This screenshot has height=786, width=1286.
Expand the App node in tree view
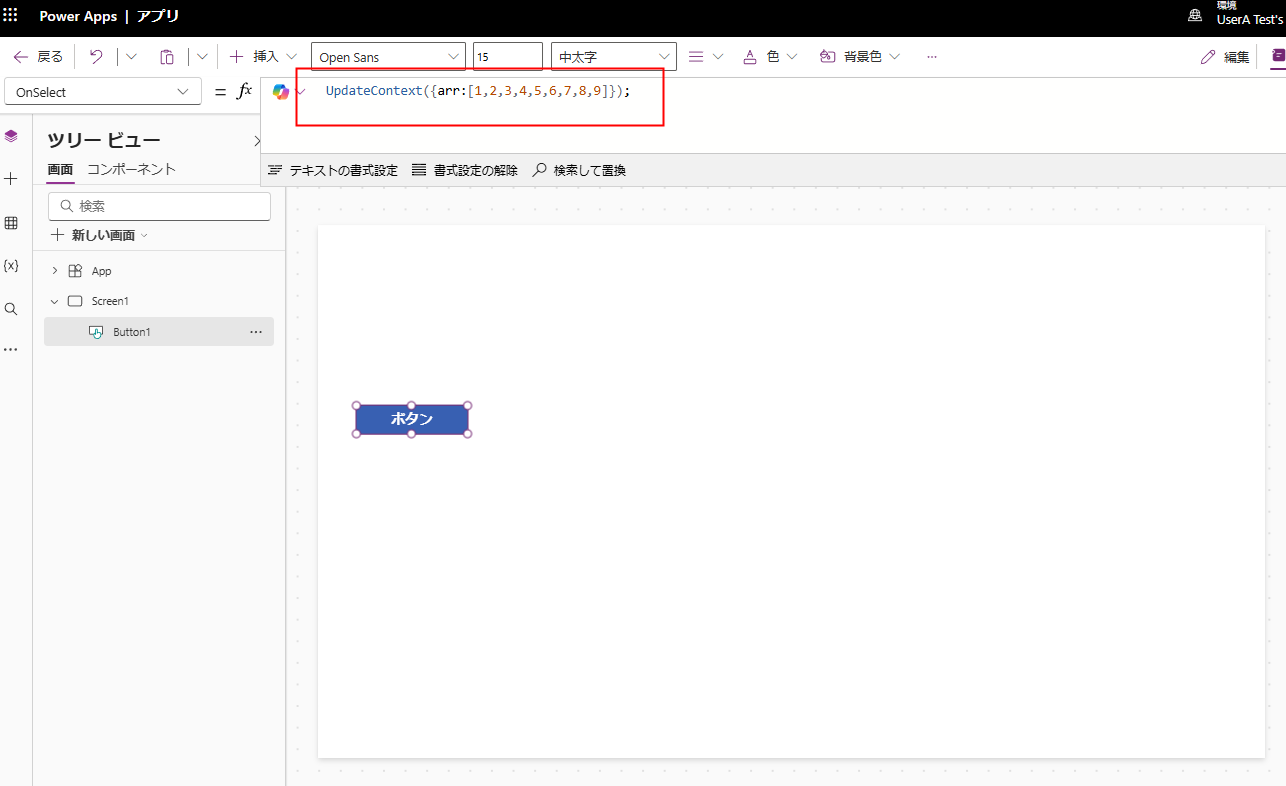(54, 270)
